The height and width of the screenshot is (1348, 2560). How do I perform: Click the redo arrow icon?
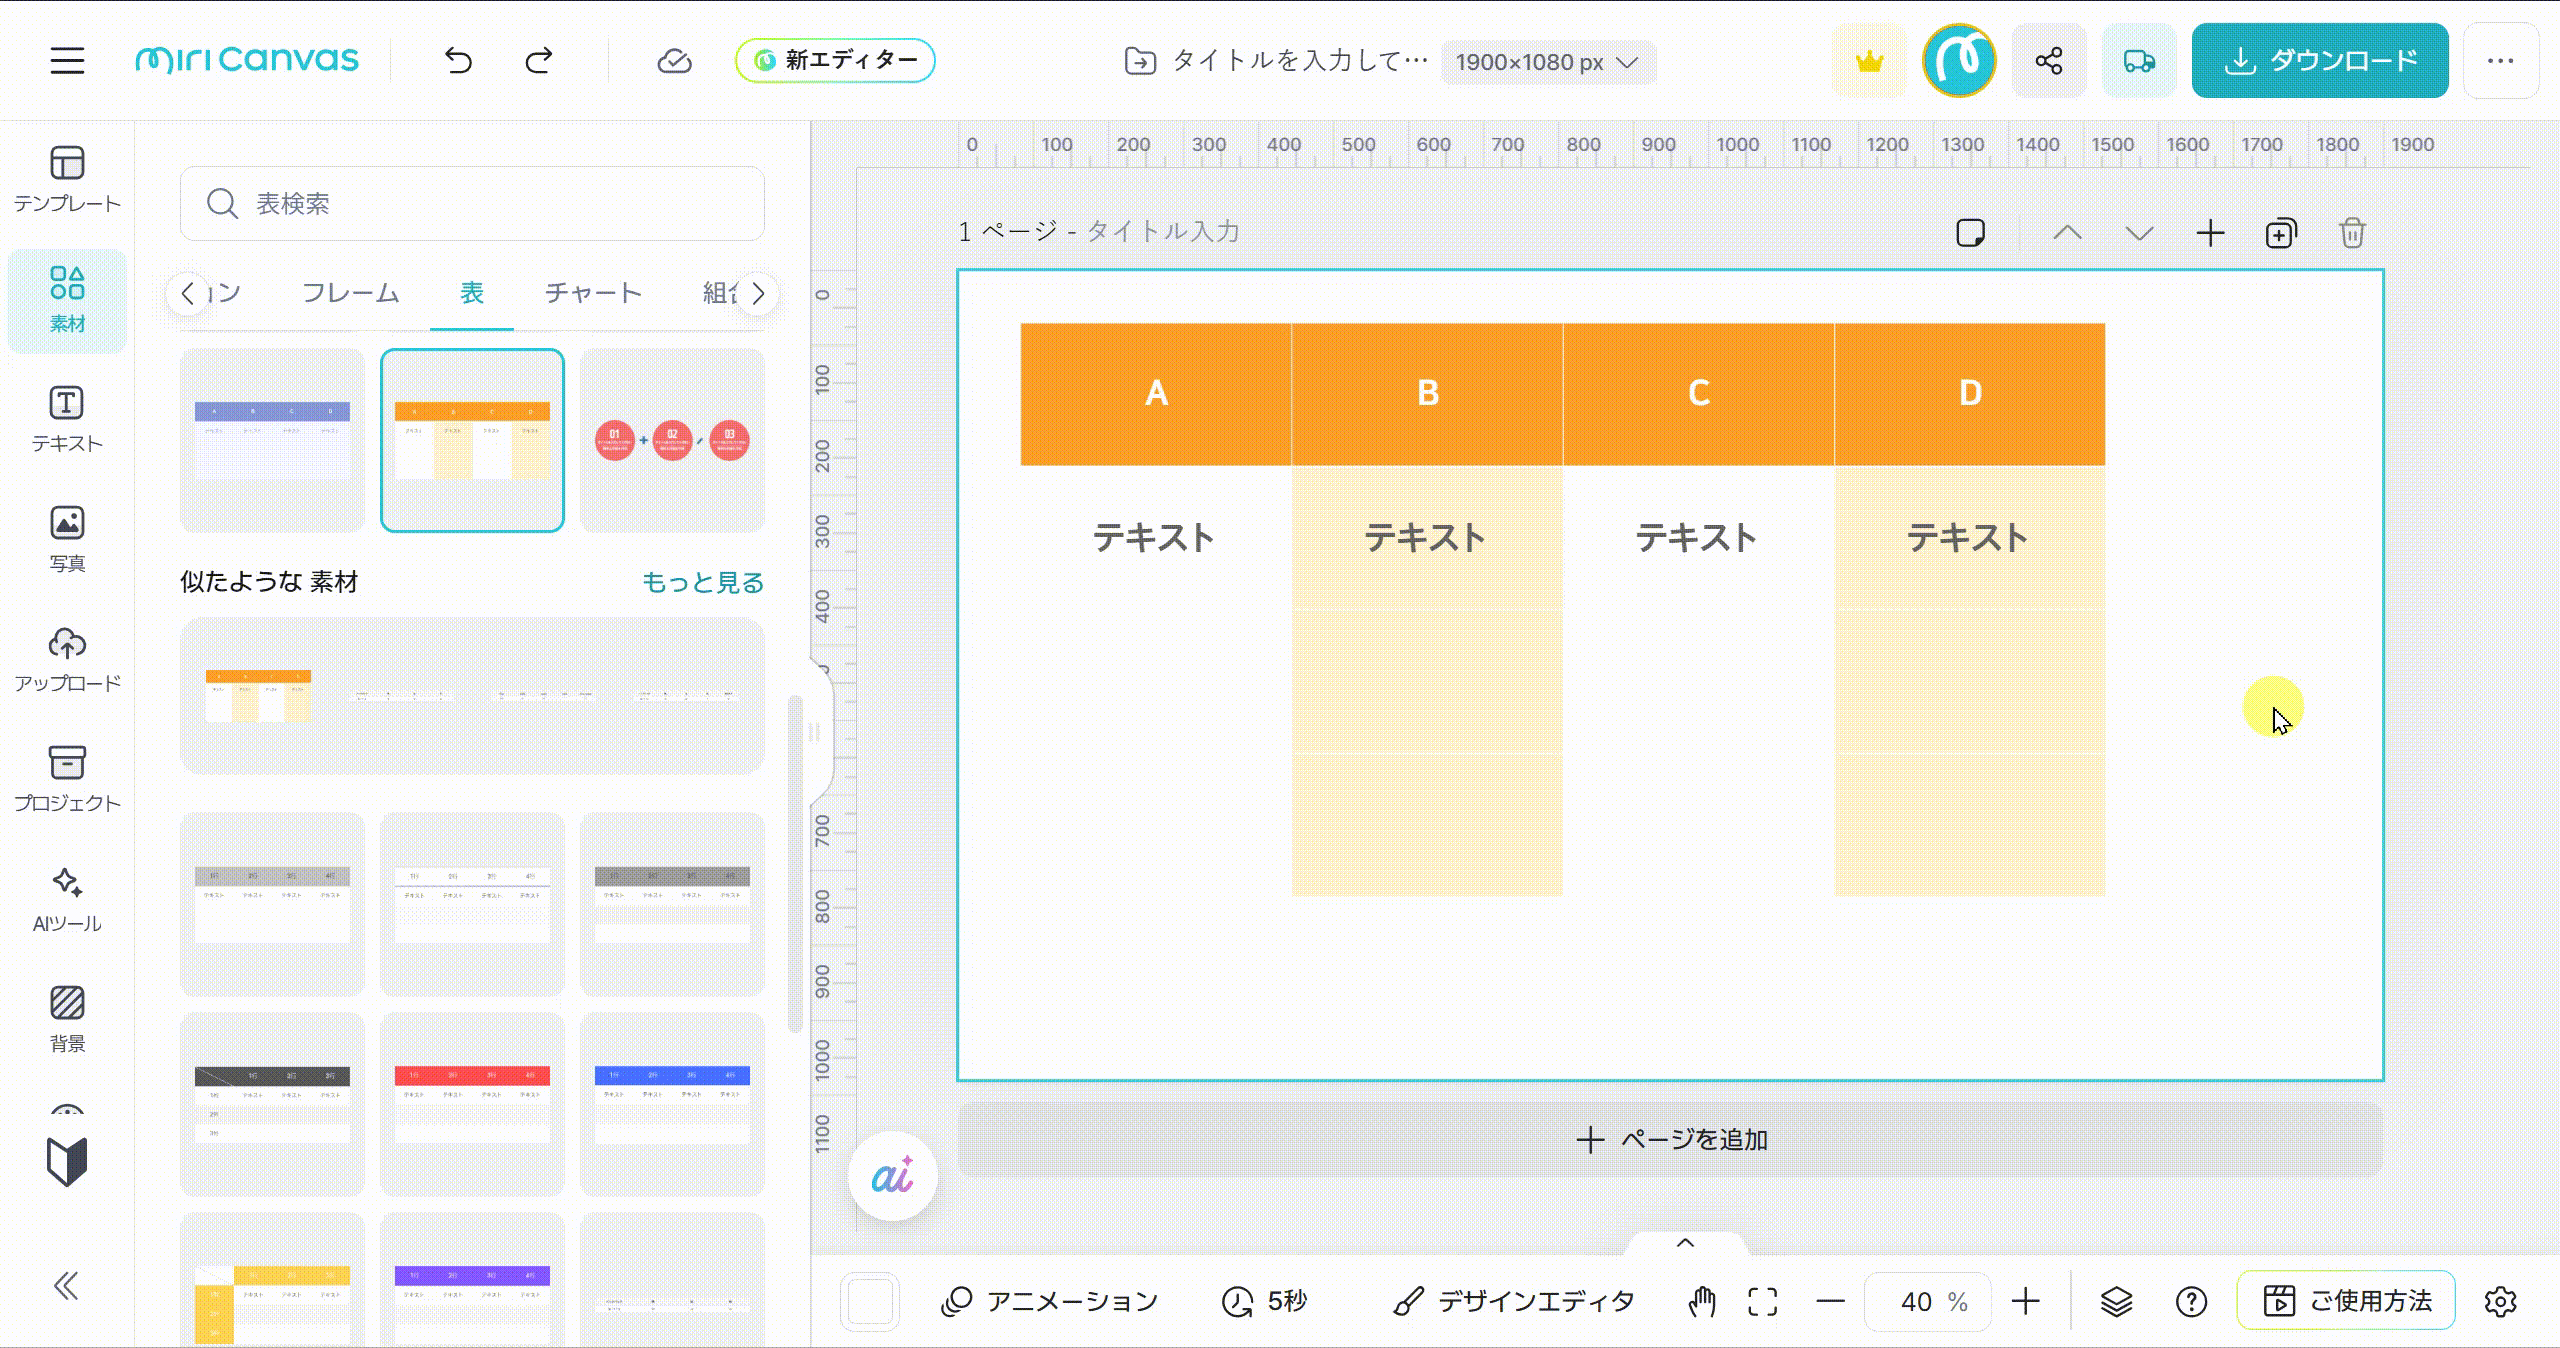pyautogui.click(x=539, y=61)
